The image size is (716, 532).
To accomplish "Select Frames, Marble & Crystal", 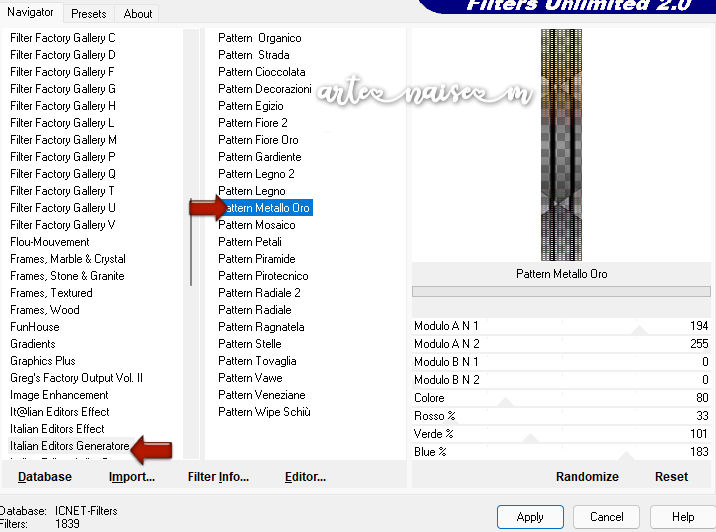I will pos(68,259).
